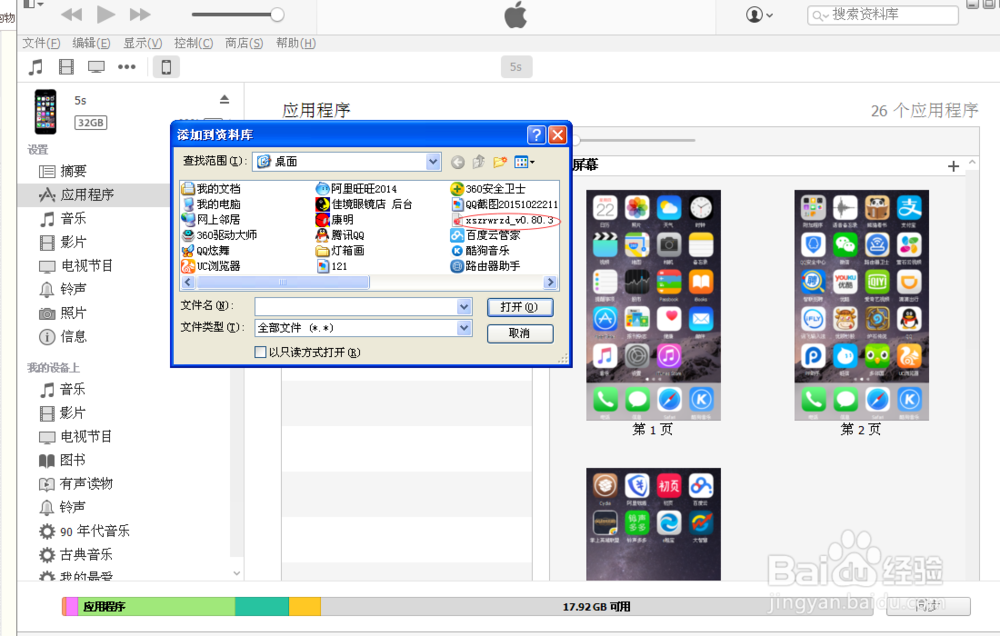
Task: Select 我的文档 in file list
Action: [x=212, y=189]
